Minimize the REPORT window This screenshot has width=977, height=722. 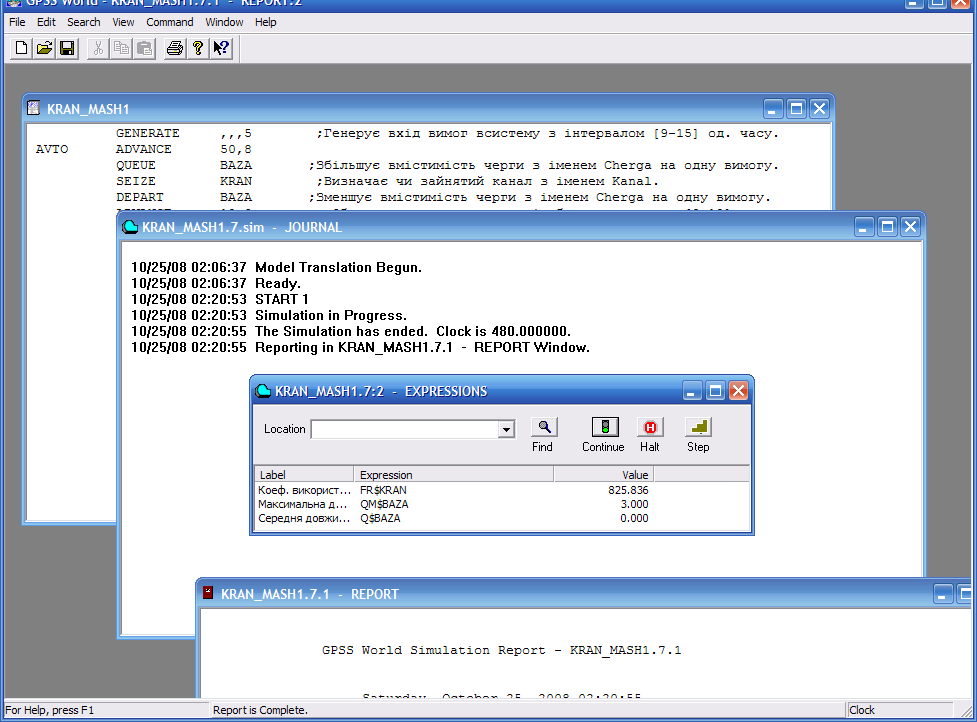click(942, 594)
